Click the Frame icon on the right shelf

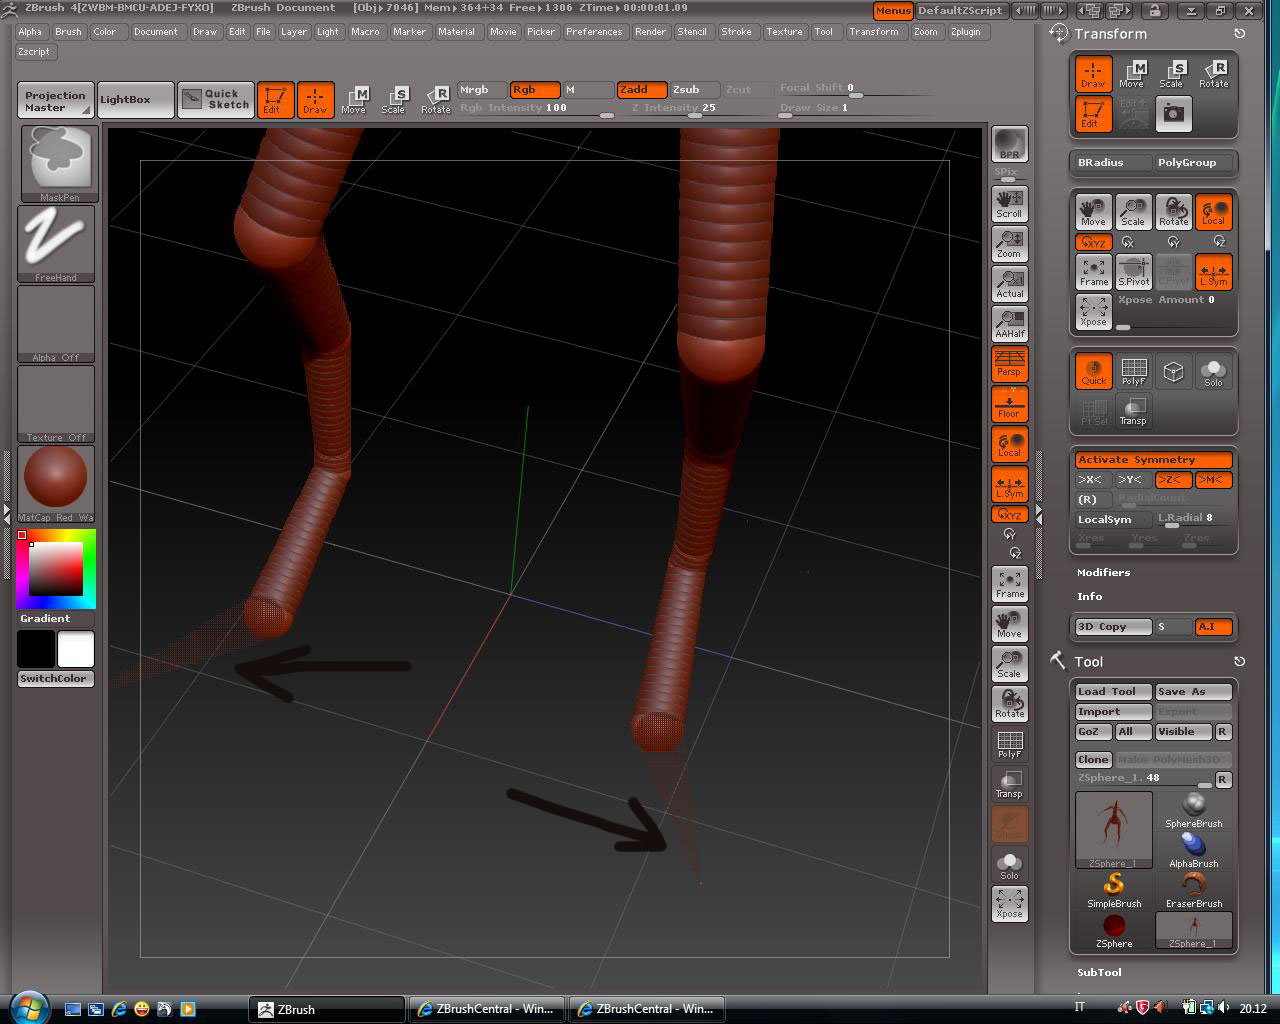click(1009, 583)
